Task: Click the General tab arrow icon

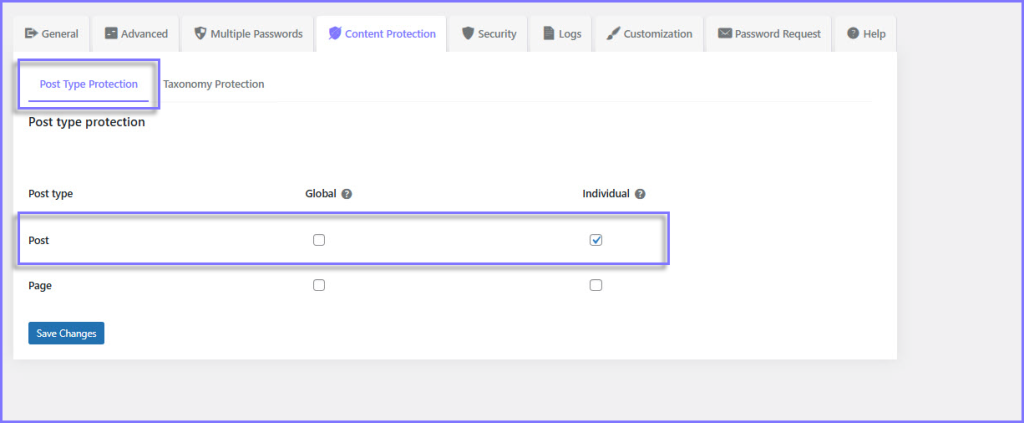Action: click(x=31, y=34)
